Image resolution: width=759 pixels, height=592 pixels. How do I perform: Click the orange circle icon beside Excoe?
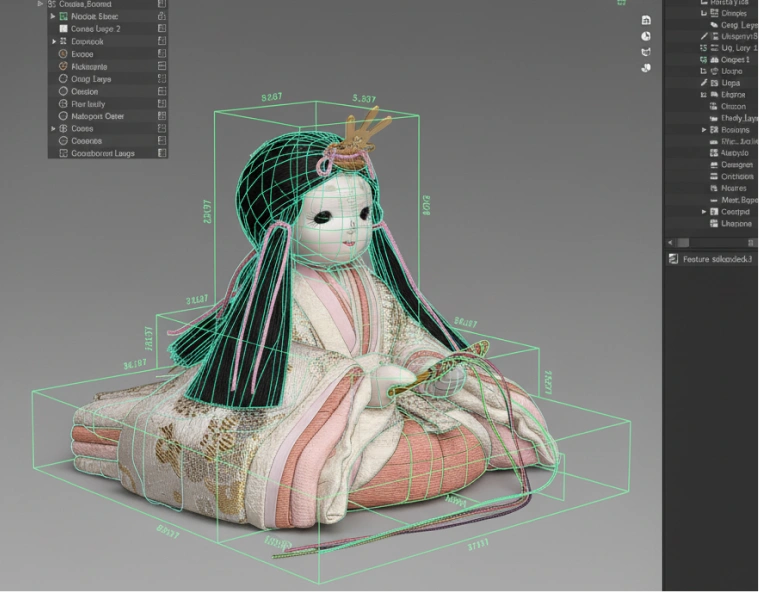pyautogui.click(x=63, y=54)
